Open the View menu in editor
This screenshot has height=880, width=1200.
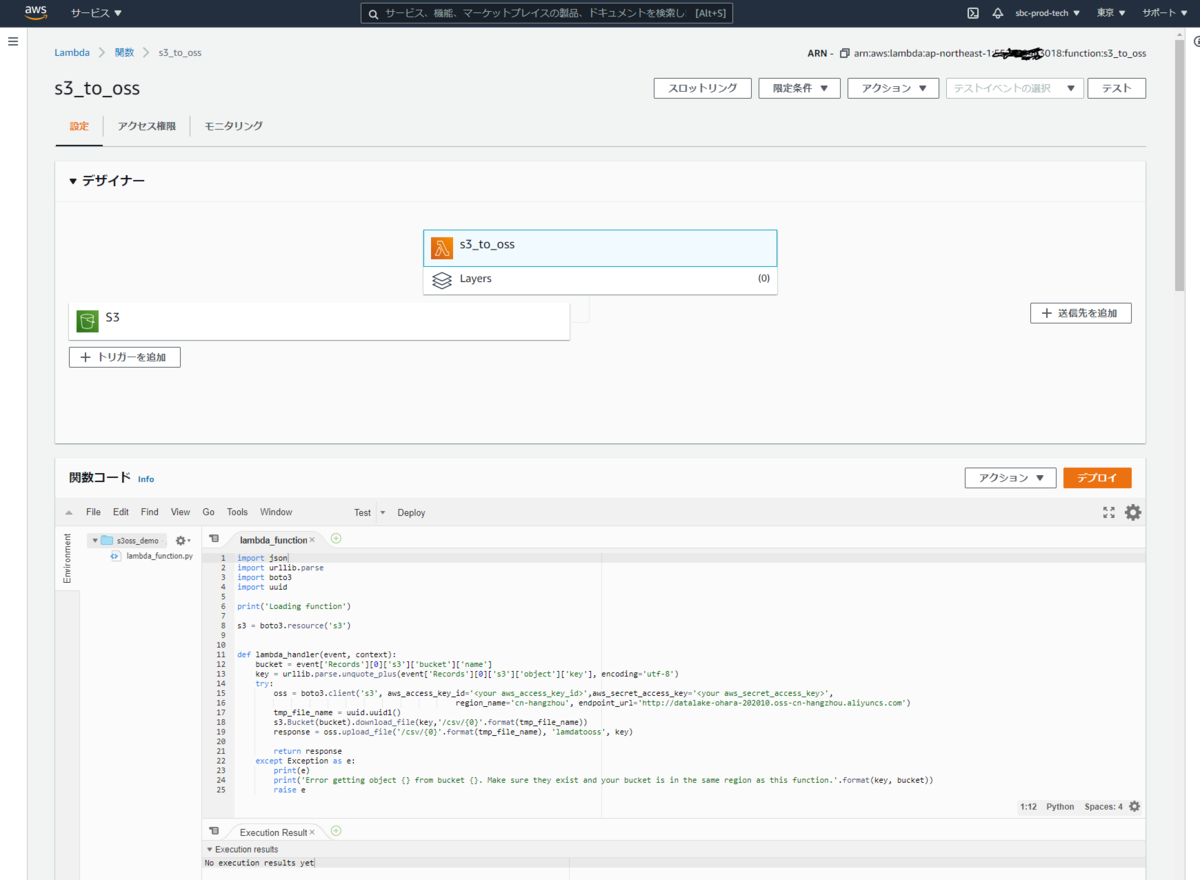click(180, 512)
